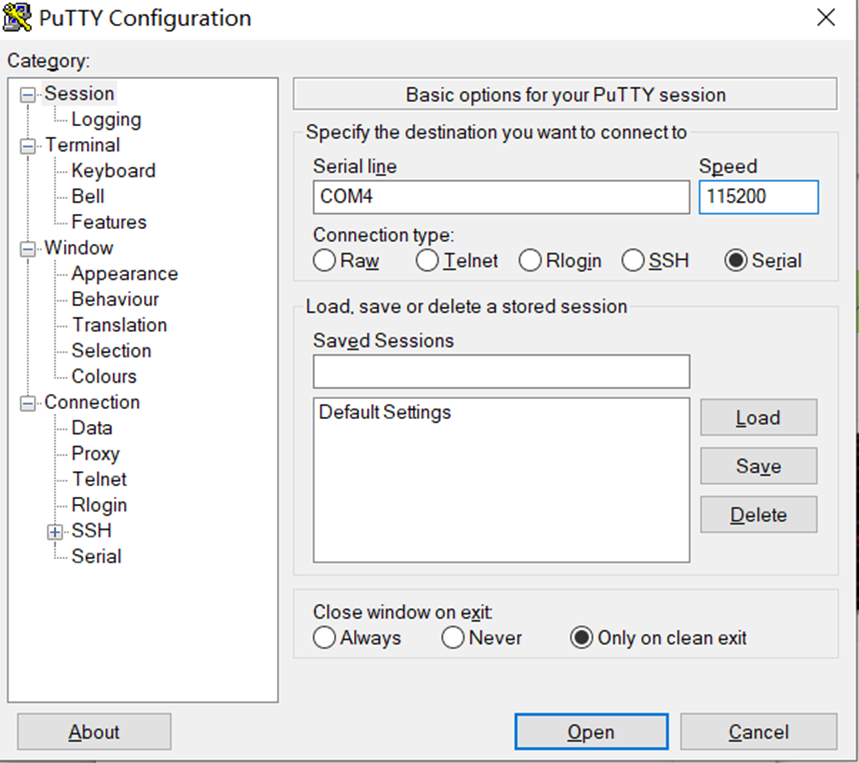The height and width of the screenshot is (763, 859).
Task: Open the Appearance settings panel
Action: [x=125, y=273]
